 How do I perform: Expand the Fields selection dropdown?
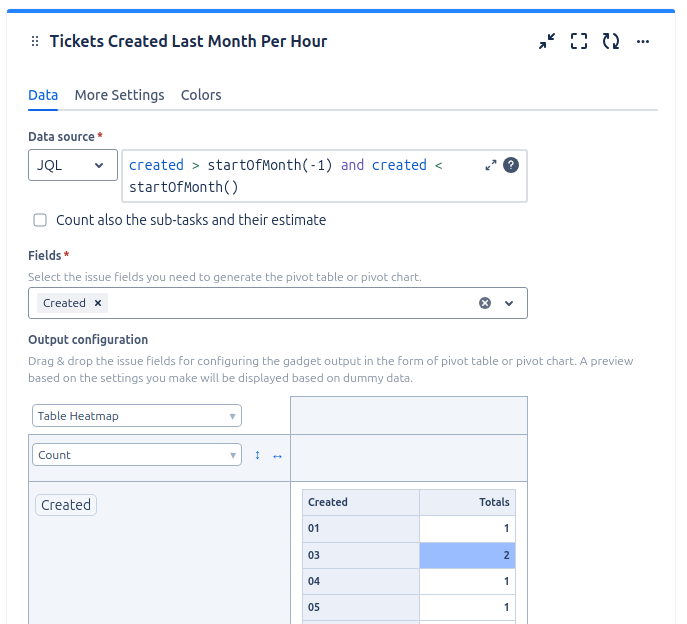click(509, 303)
